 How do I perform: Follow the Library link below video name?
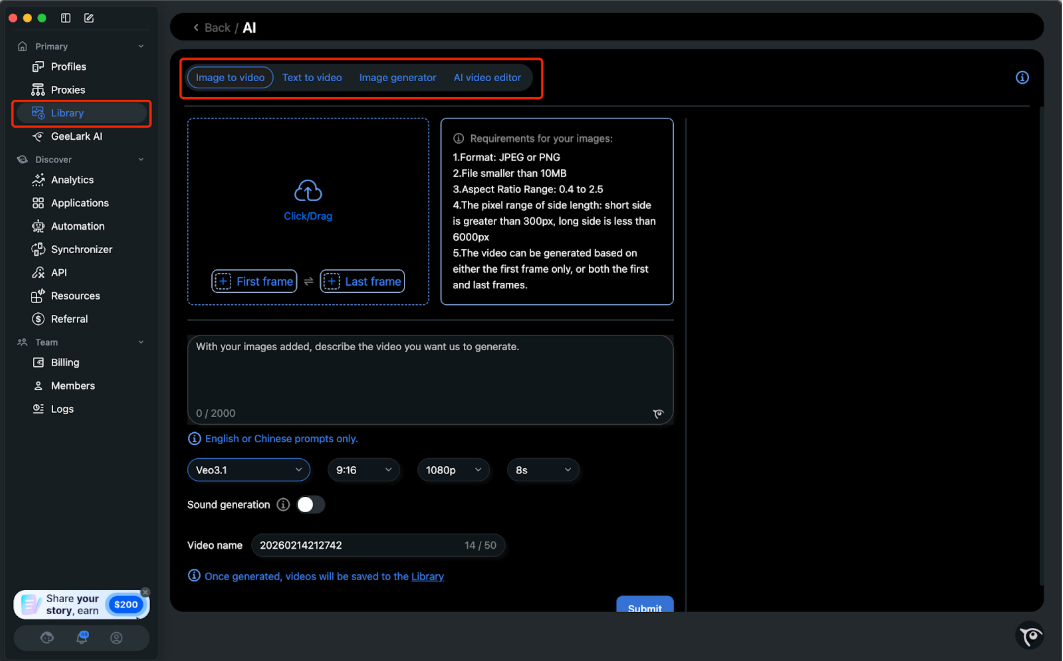coord(427,577)
